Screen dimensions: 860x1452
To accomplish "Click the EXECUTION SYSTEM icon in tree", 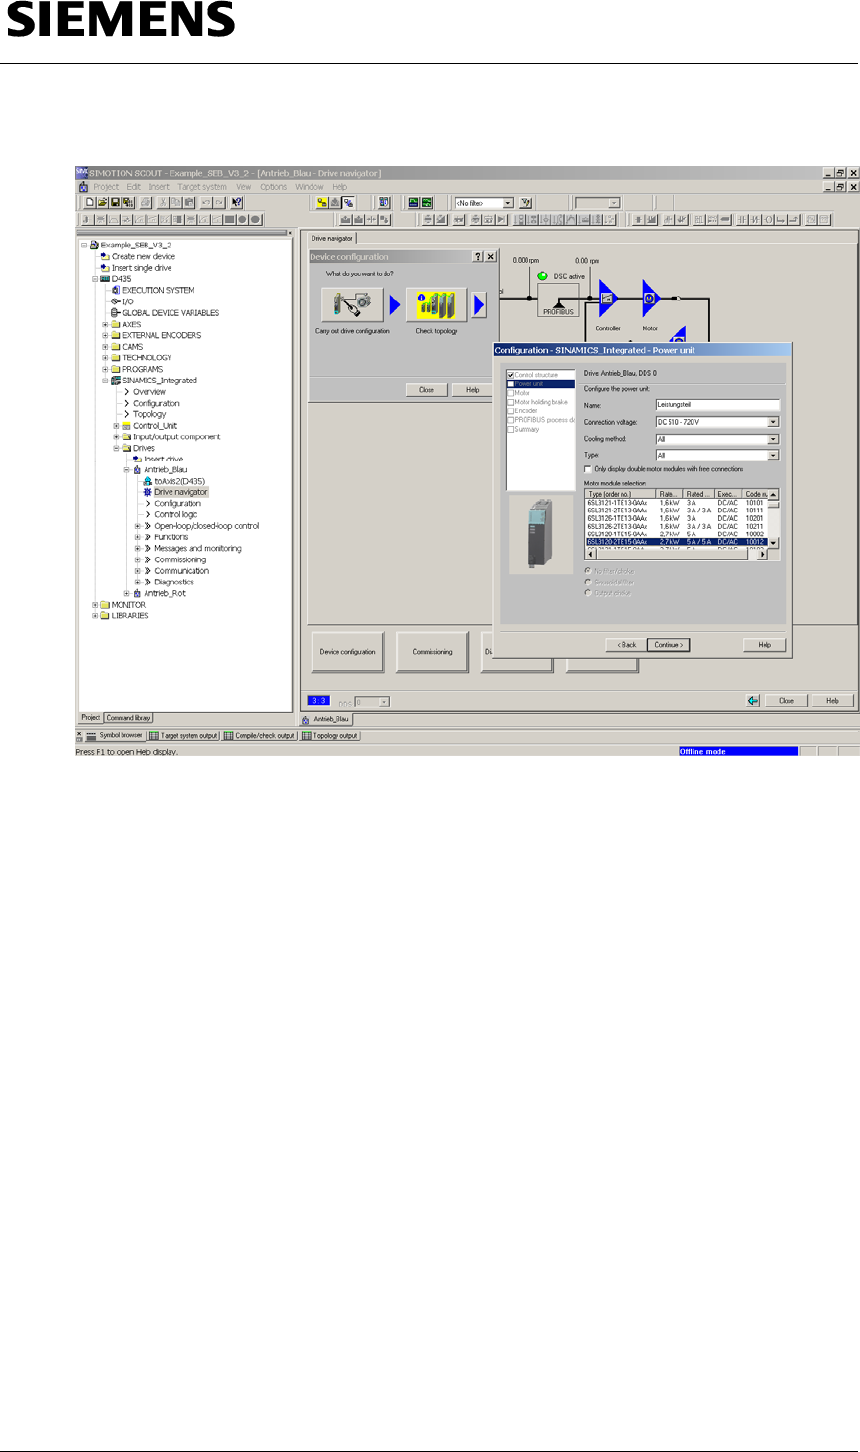I will pos(115,290).
